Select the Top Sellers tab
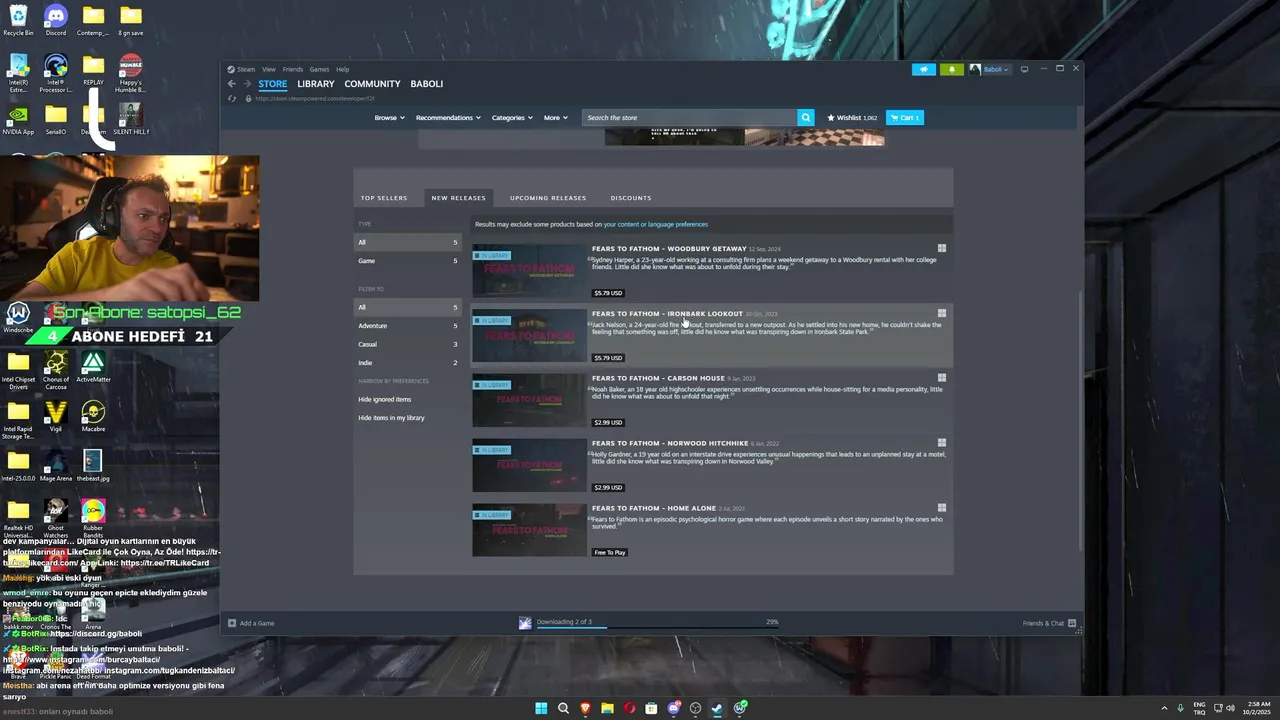Image resolution: width=1280 pixels, height=720 pixels. pos(384,198)
